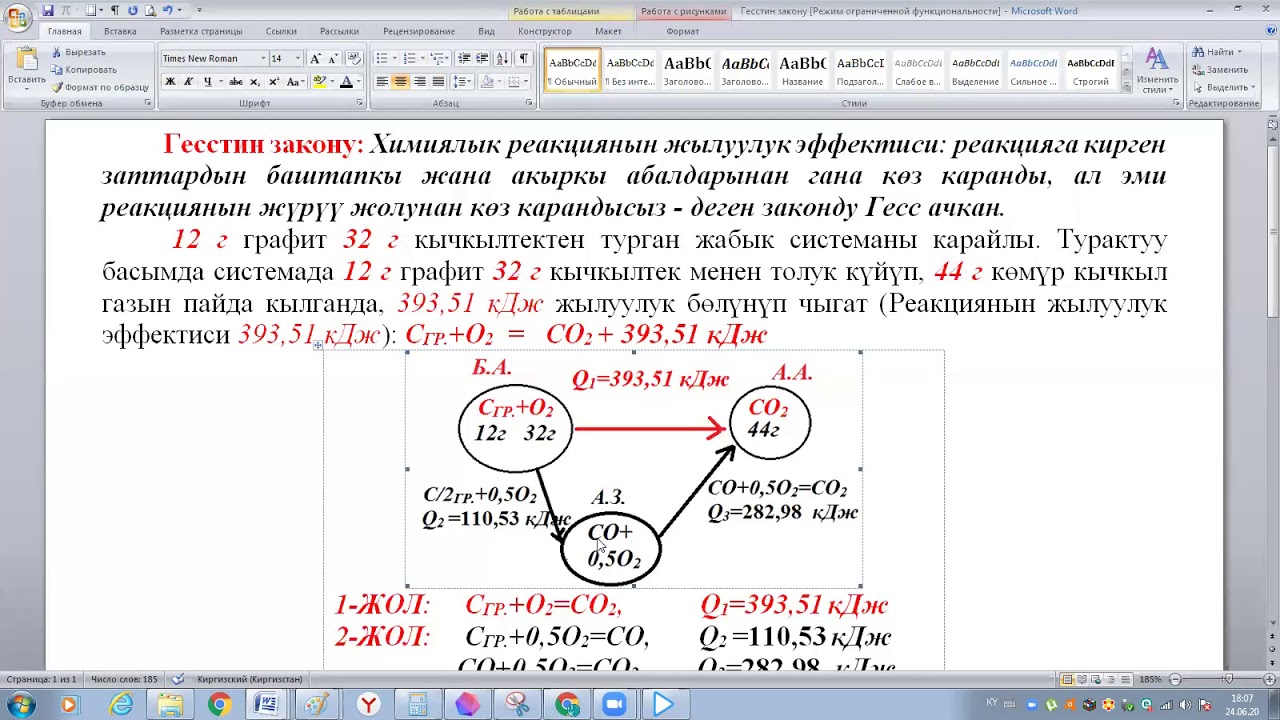1280x720 pixels.
Task: Open the Шрифт dialog launcher
Action: tap(360, 103)
